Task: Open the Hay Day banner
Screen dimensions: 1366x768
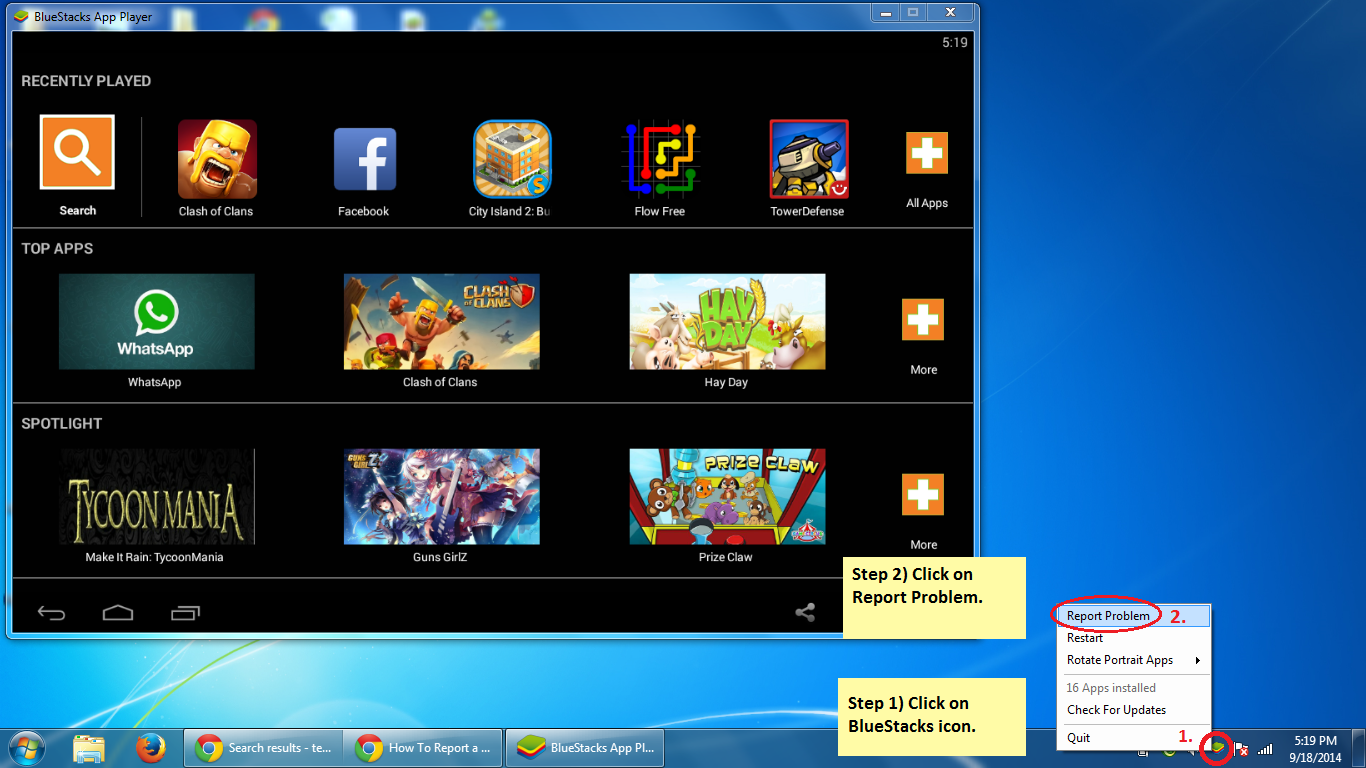Action: click(x=727, y=322)
